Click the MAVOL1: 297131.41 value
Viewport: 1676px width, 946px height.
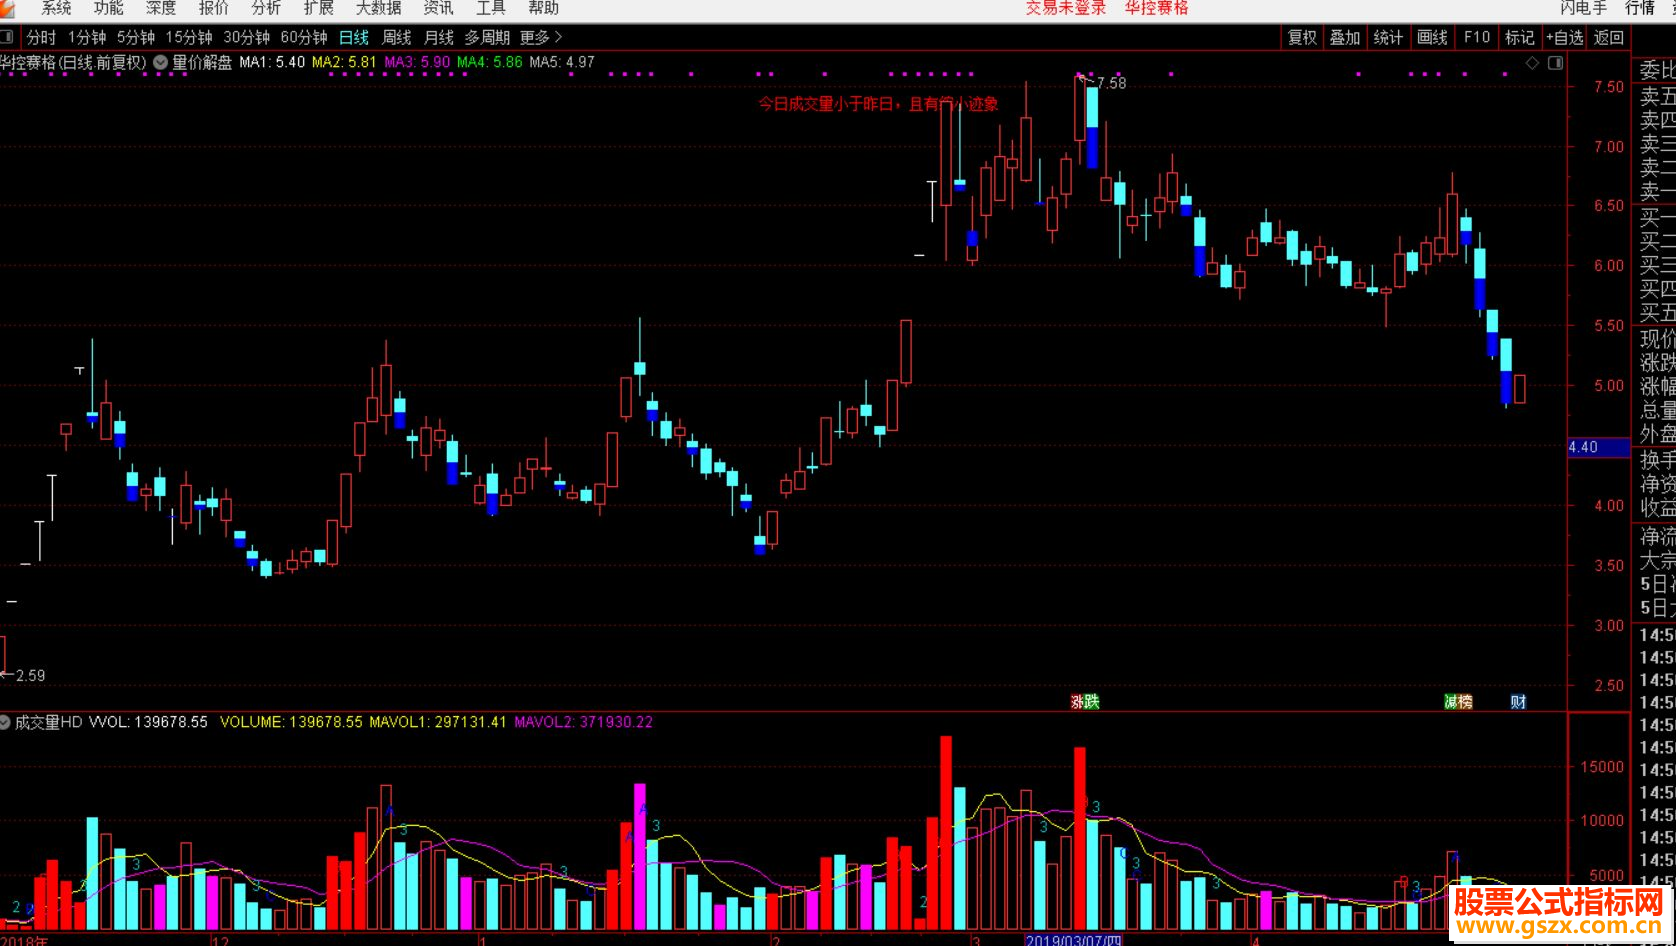pos(438,722)
